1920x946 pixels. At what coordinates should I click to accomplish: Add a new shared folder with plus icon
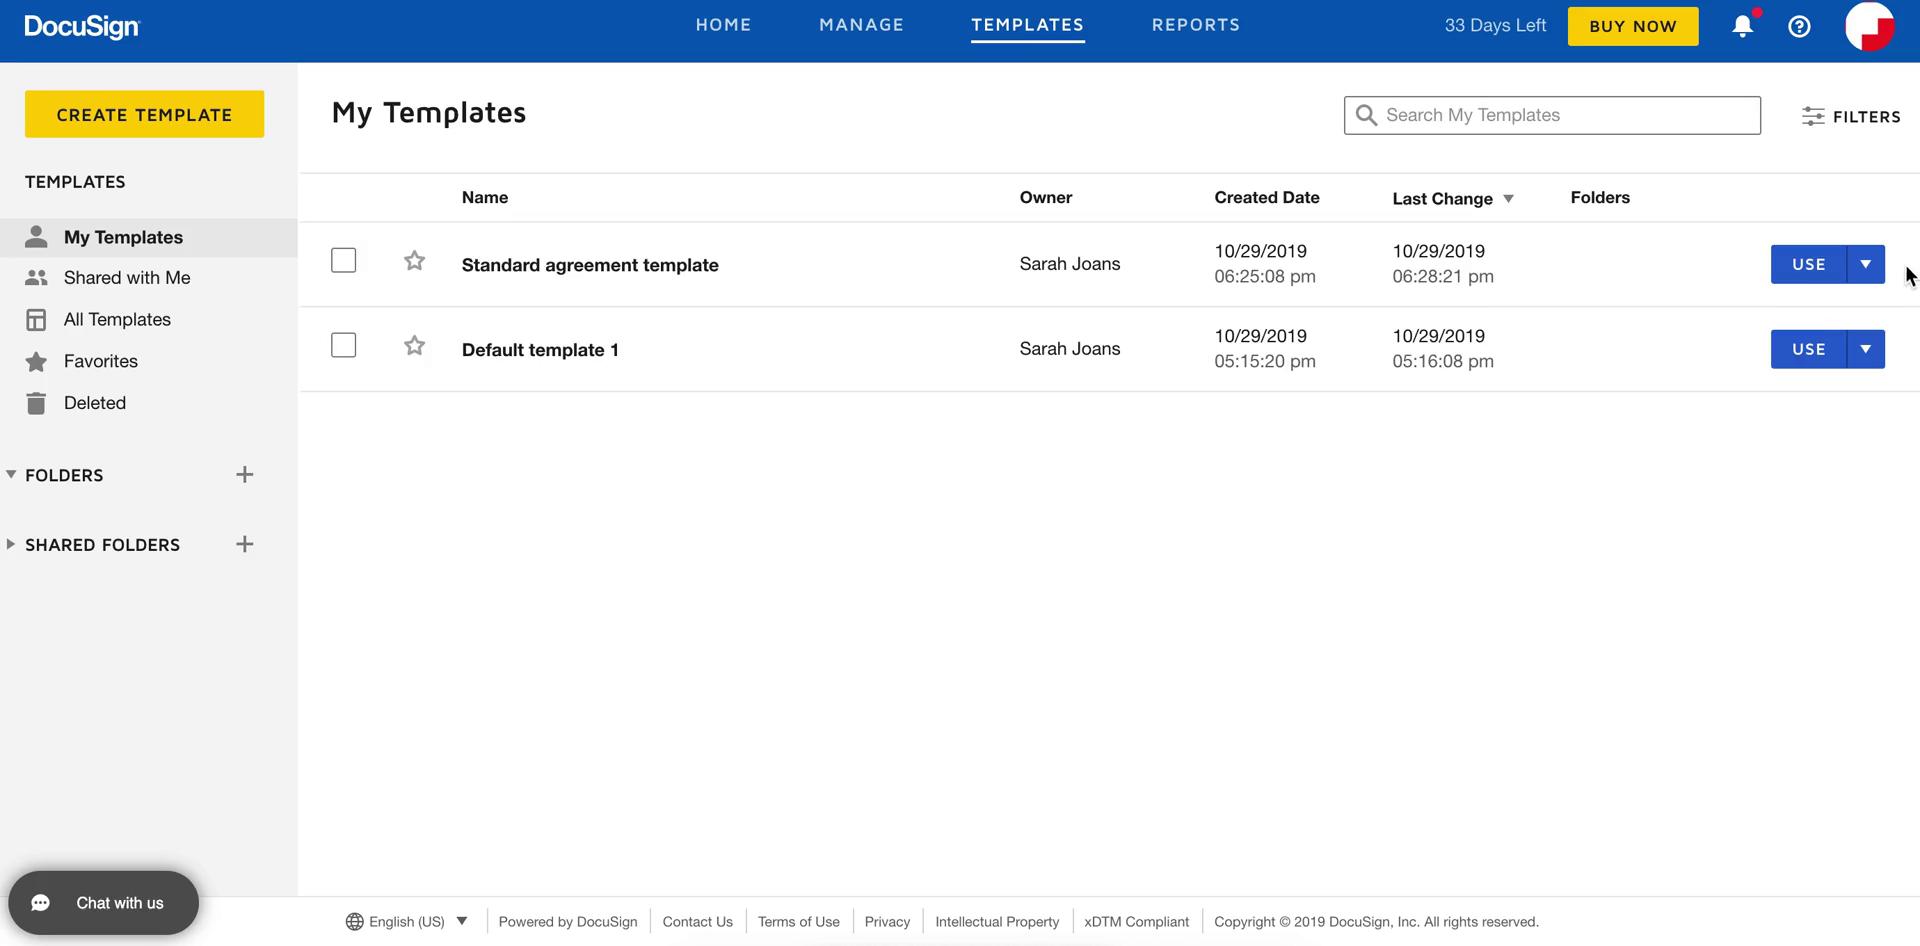244,544
